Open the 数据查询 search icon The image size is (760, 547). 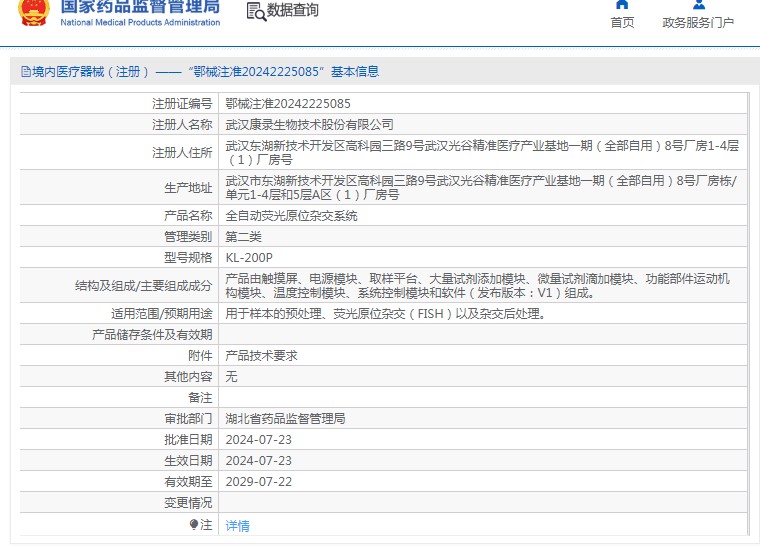coord(256,12)
